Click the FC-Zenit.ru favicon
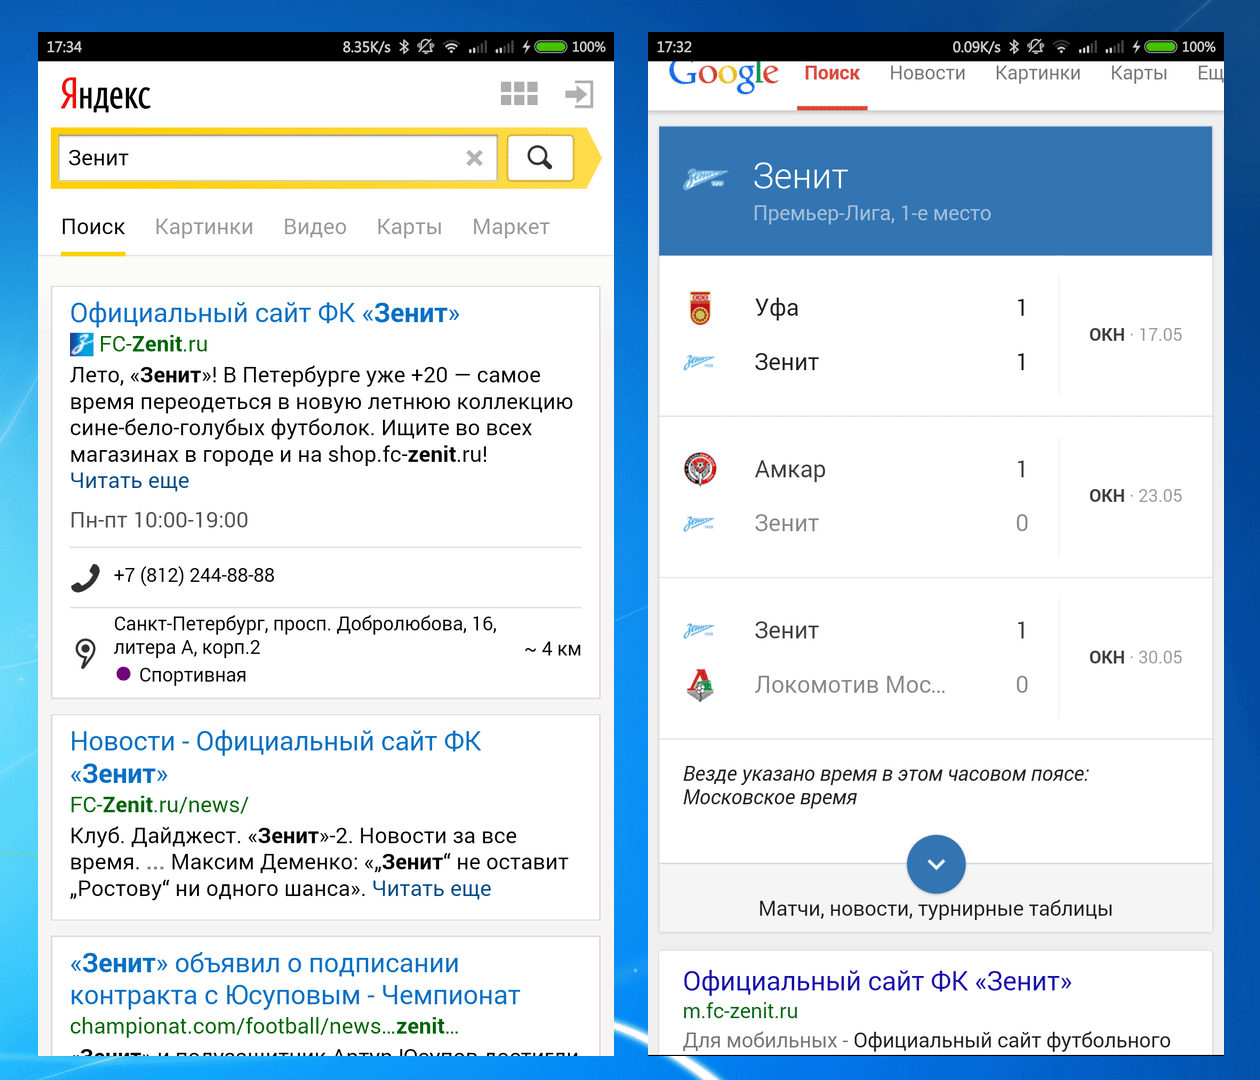The image size is (1260, 1080). click(x=82, y=345)
